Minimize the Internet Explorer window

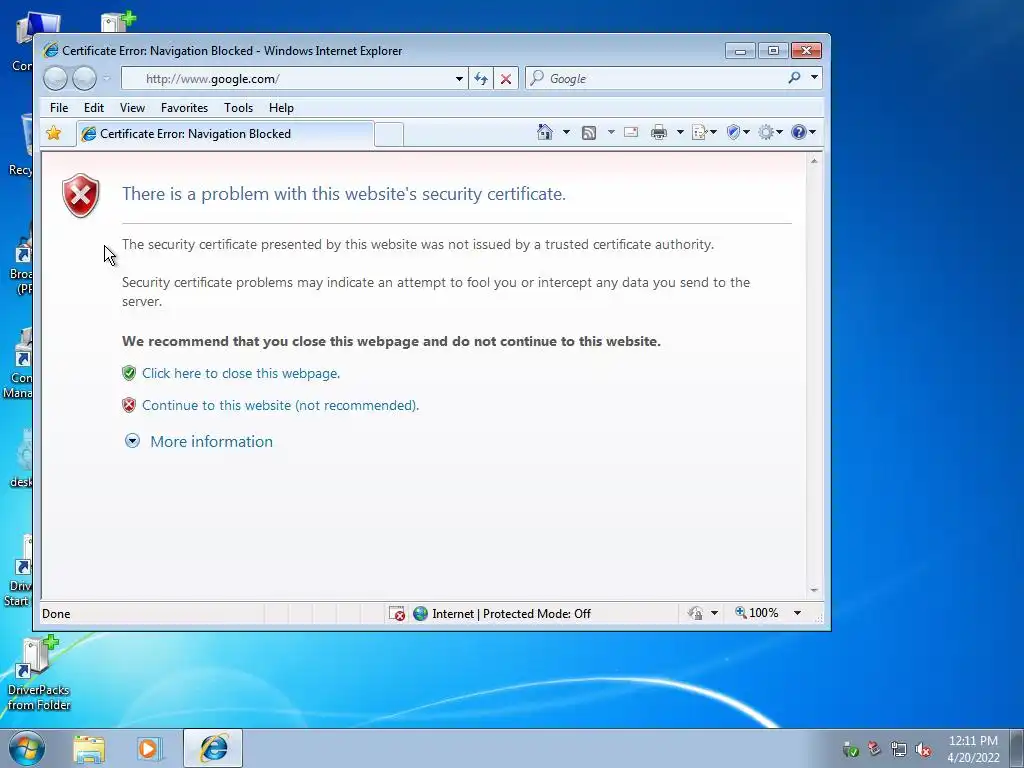(740, 51)
